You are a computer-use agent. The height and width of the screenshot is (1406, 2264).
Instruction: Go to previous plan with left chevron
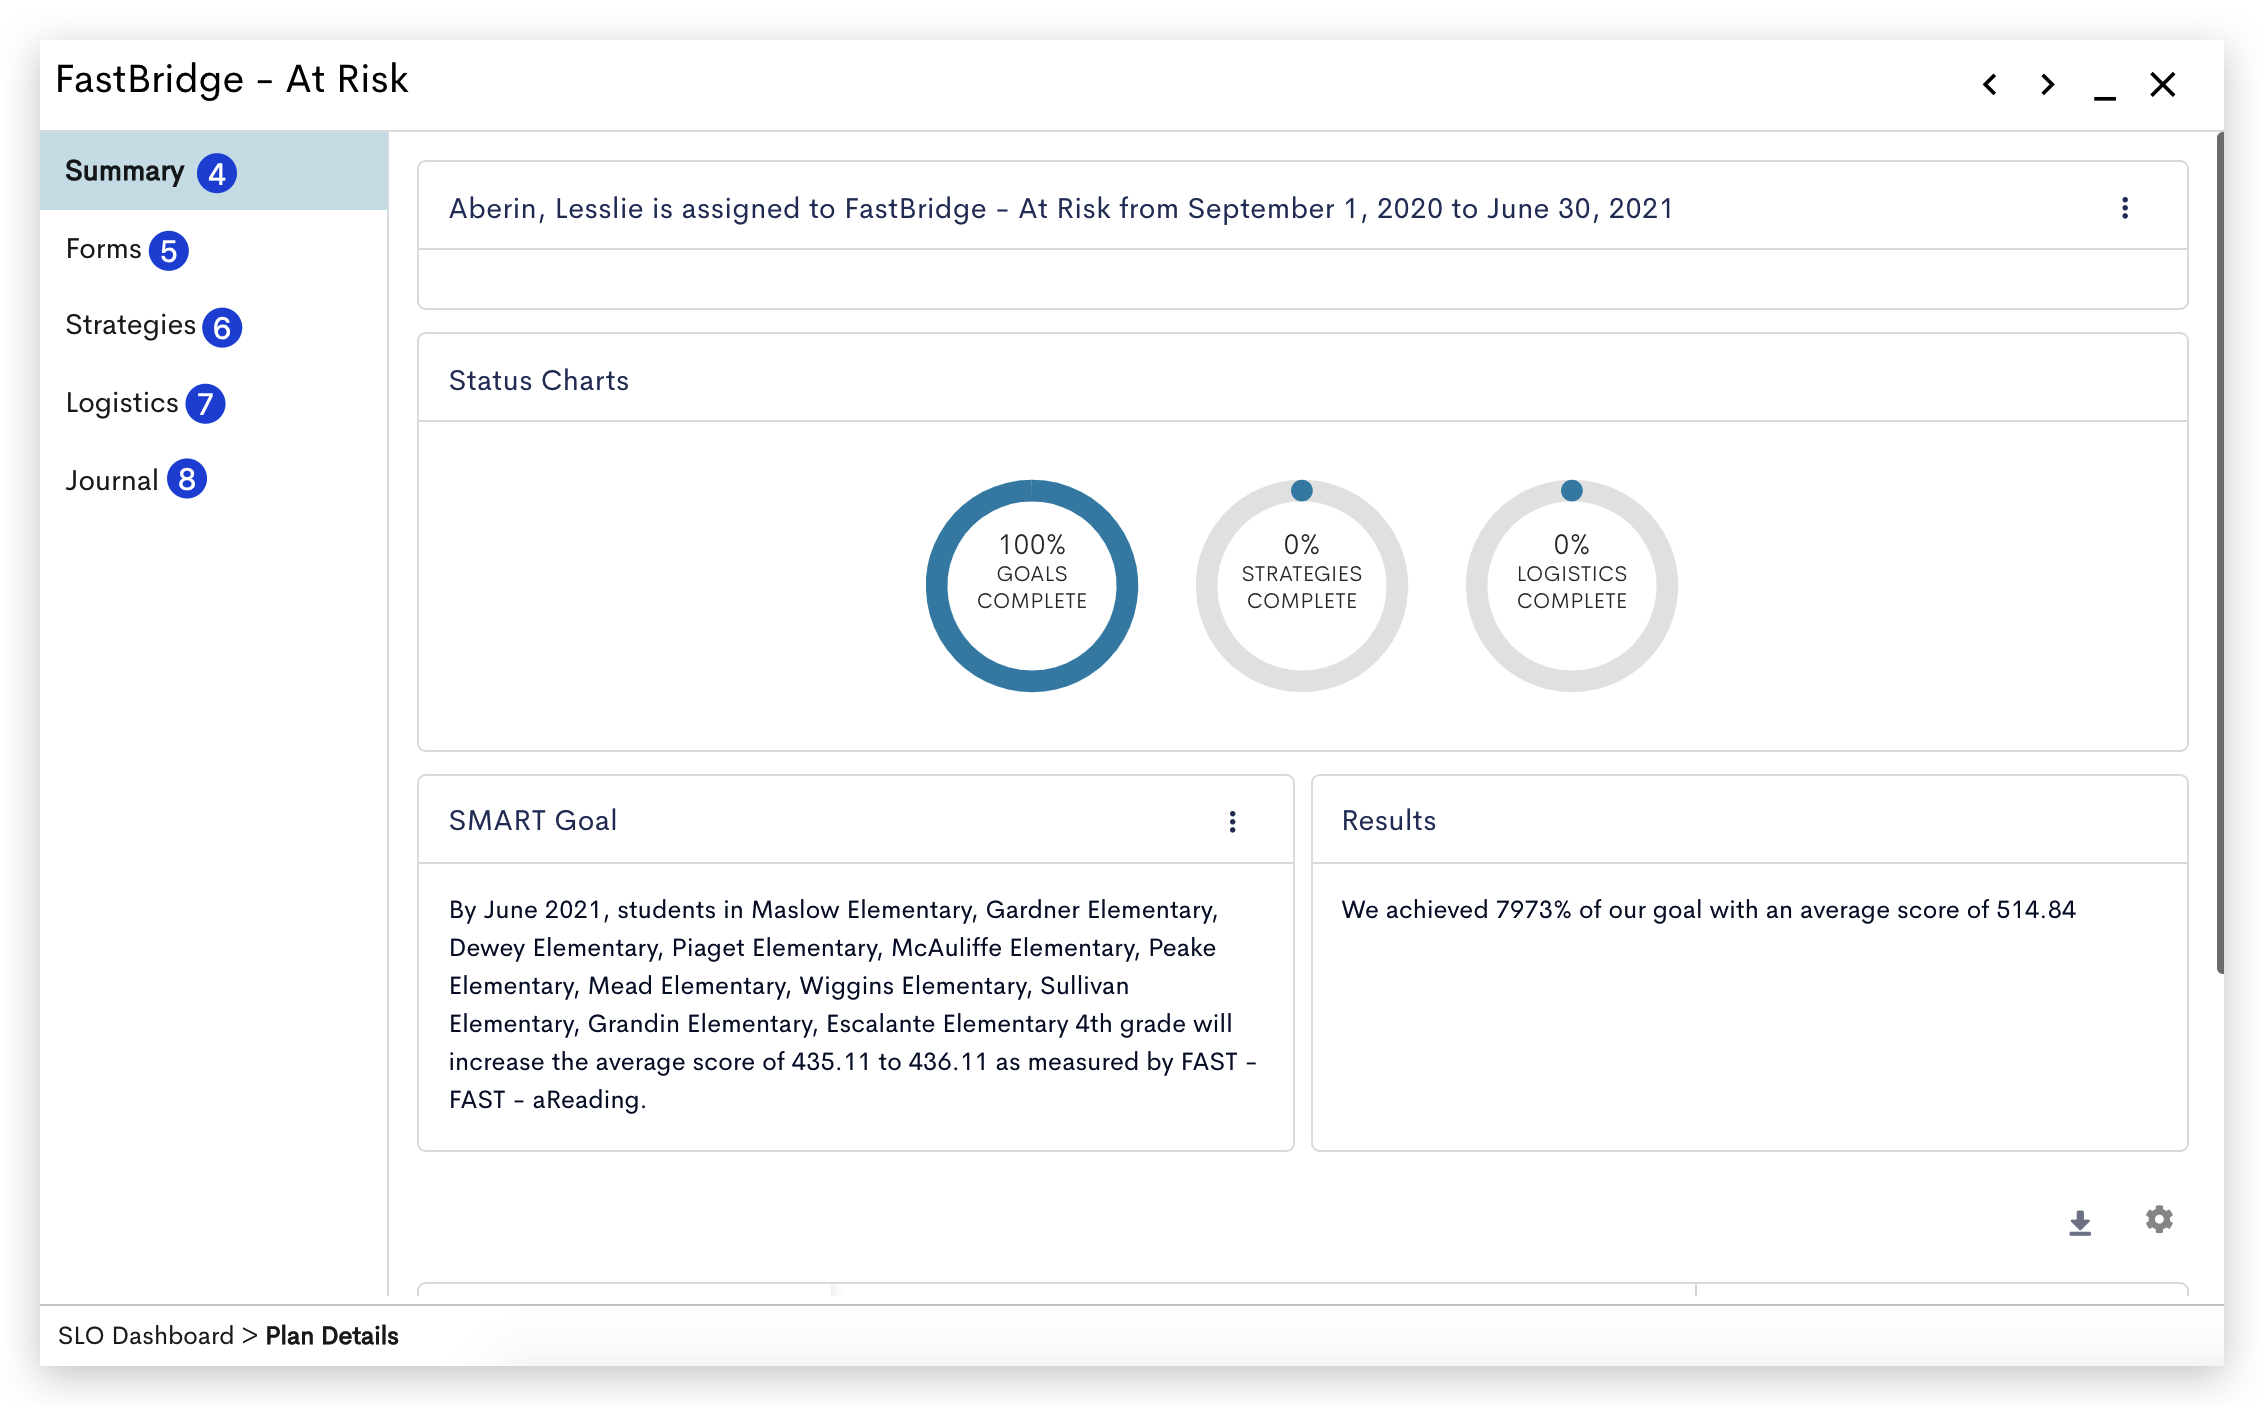1990,85
